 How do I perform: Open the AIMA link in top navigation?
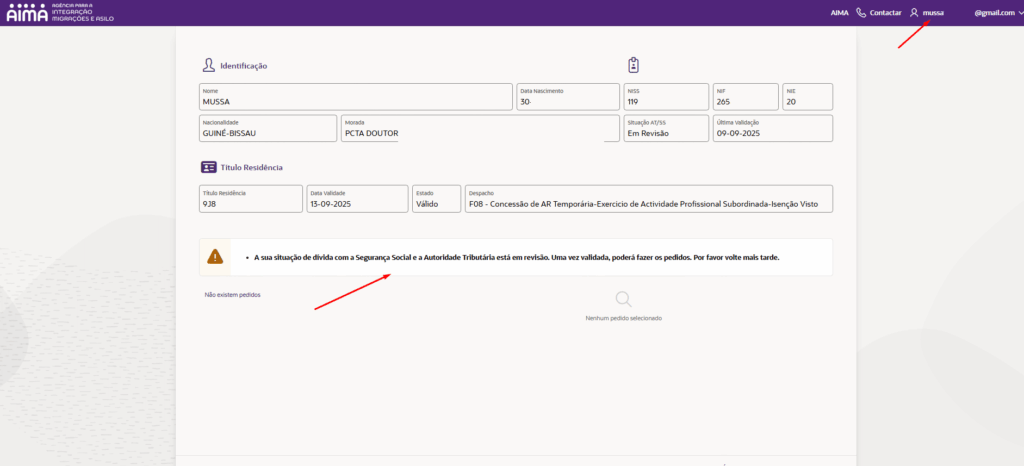point(839,13)
